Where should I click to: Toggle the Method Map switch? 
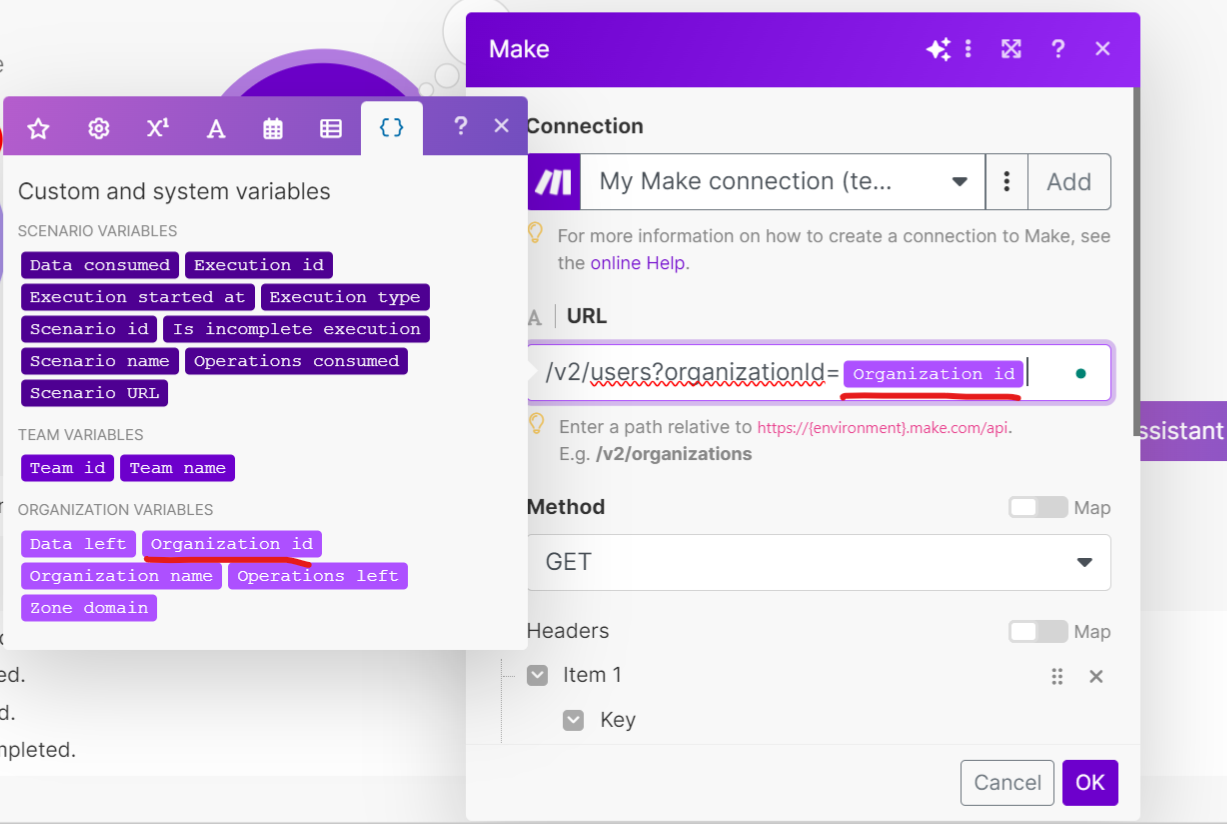click(1038, 507)
